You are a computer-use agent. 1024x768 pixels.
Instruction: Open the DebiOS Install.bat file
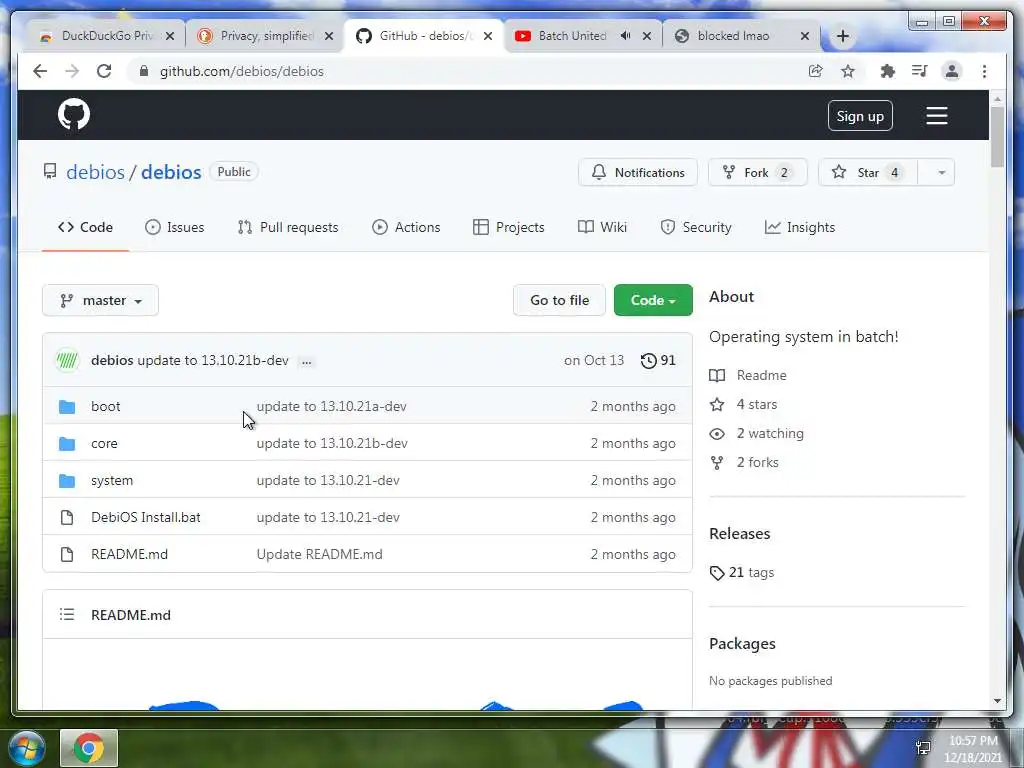(x=146, y=517)
